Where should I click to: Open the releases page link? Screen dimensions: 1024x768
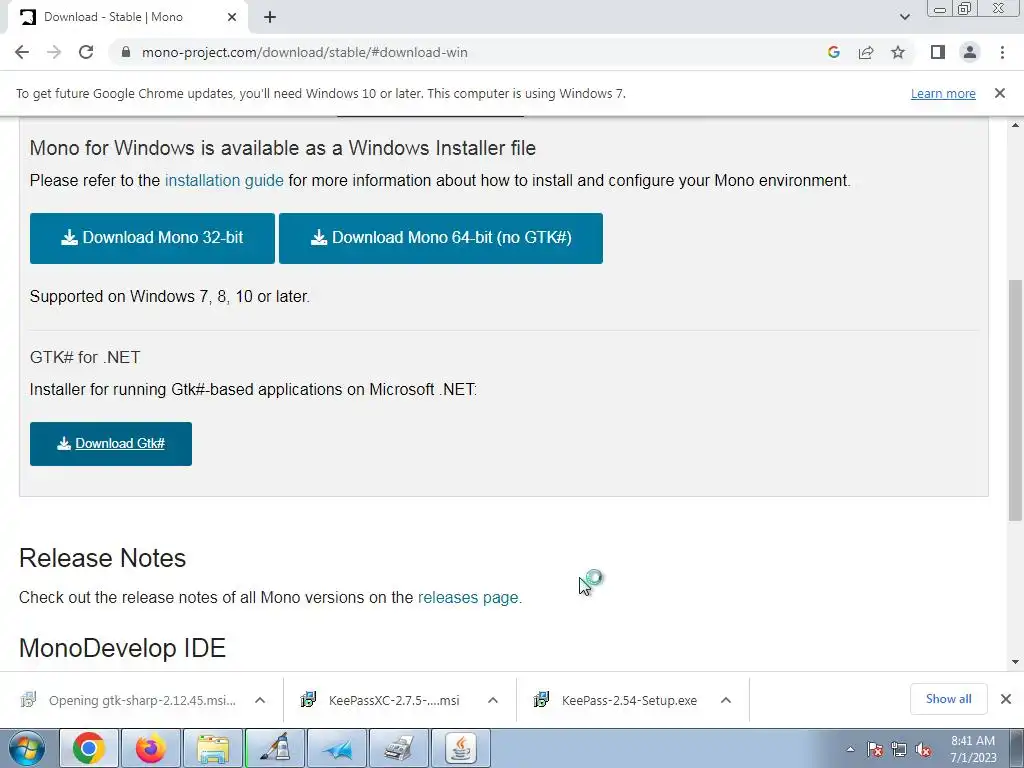pyautogui.click(x=468, y=598)
